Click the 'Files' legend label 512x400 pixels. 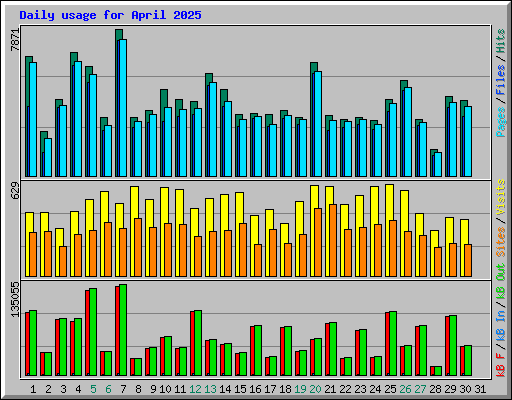click(500, 80)
